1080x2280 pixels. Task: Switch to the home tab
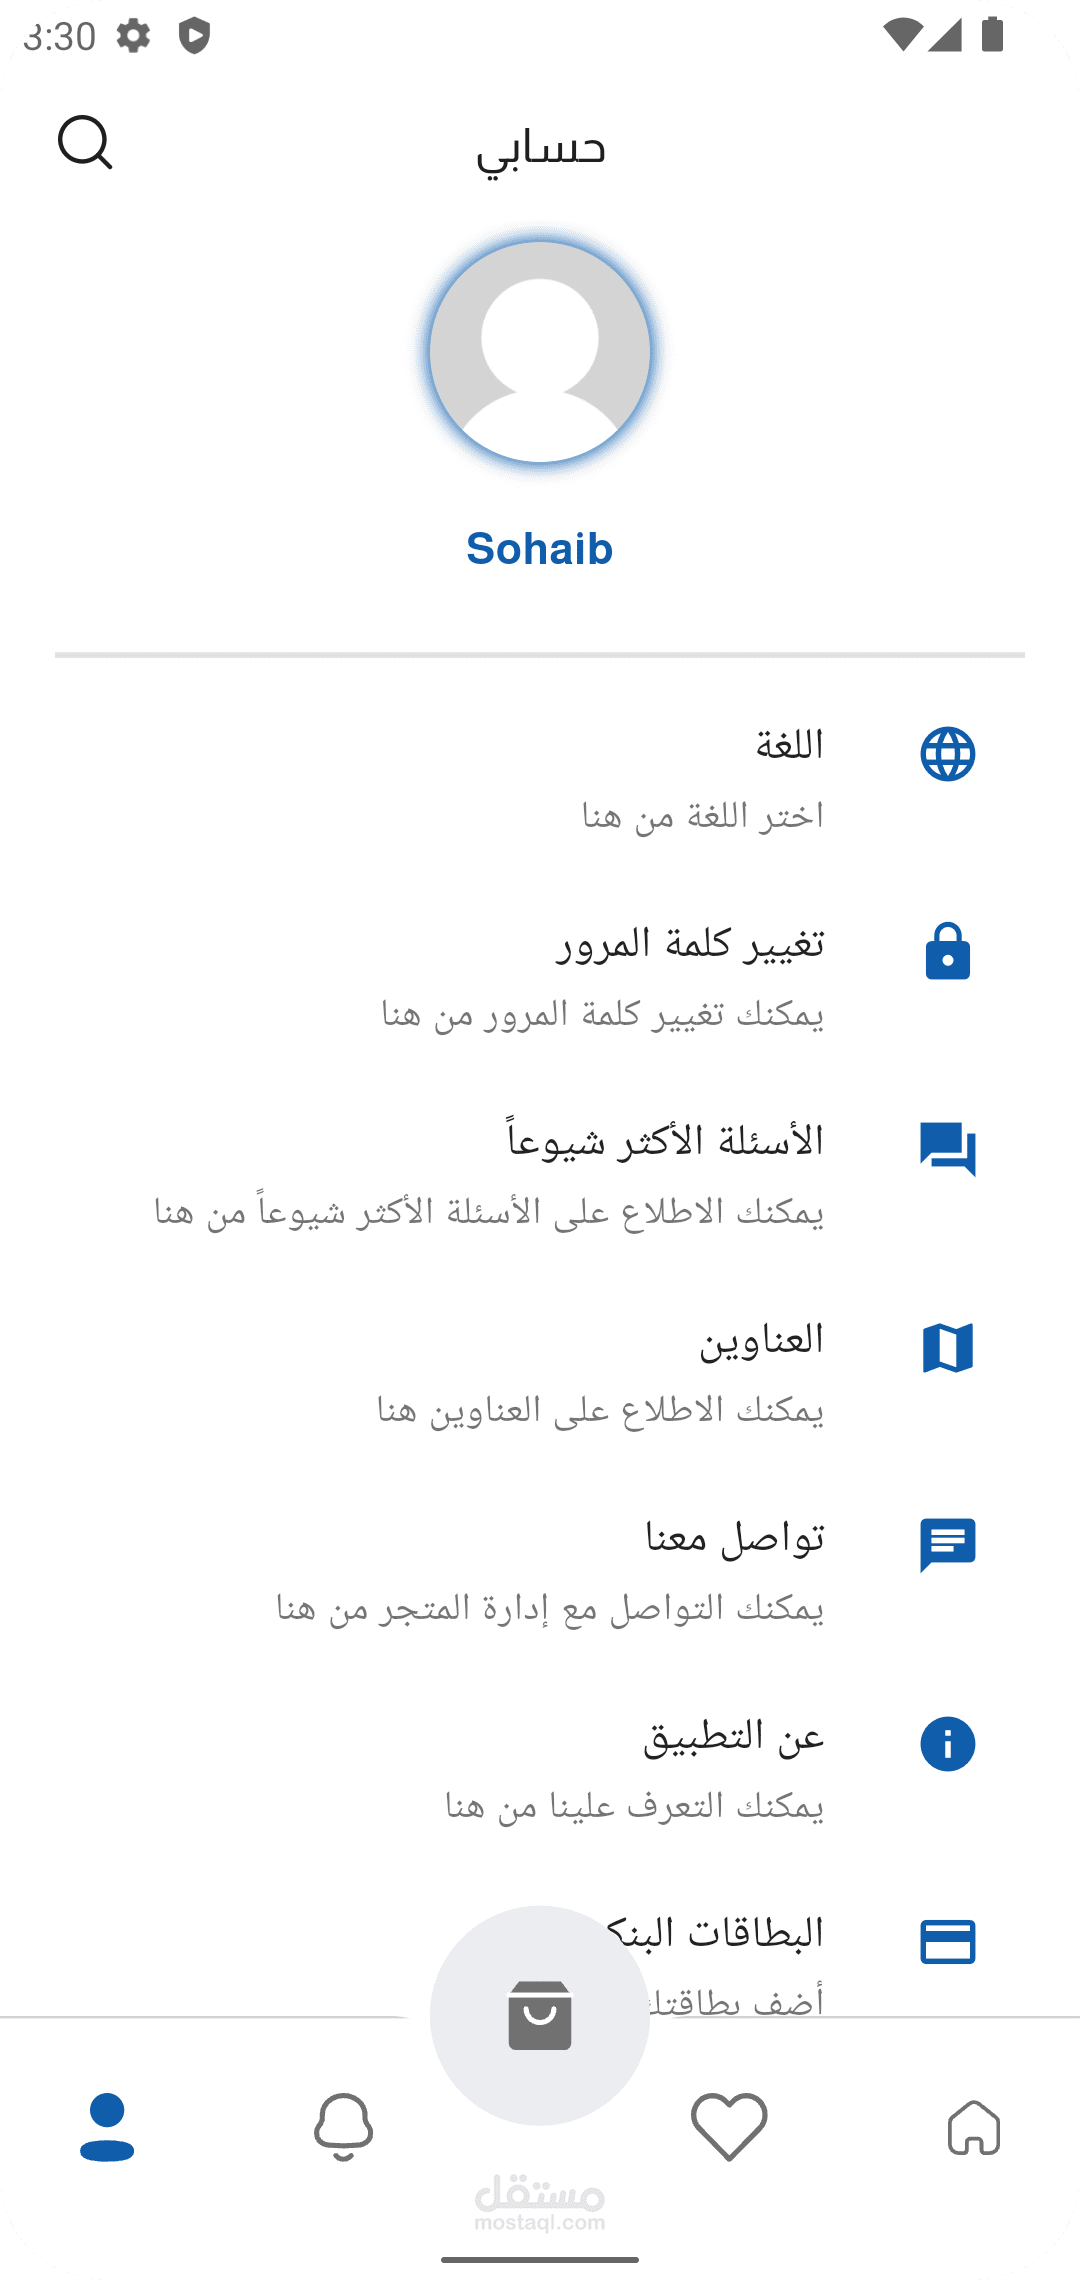coord(973,2127)
